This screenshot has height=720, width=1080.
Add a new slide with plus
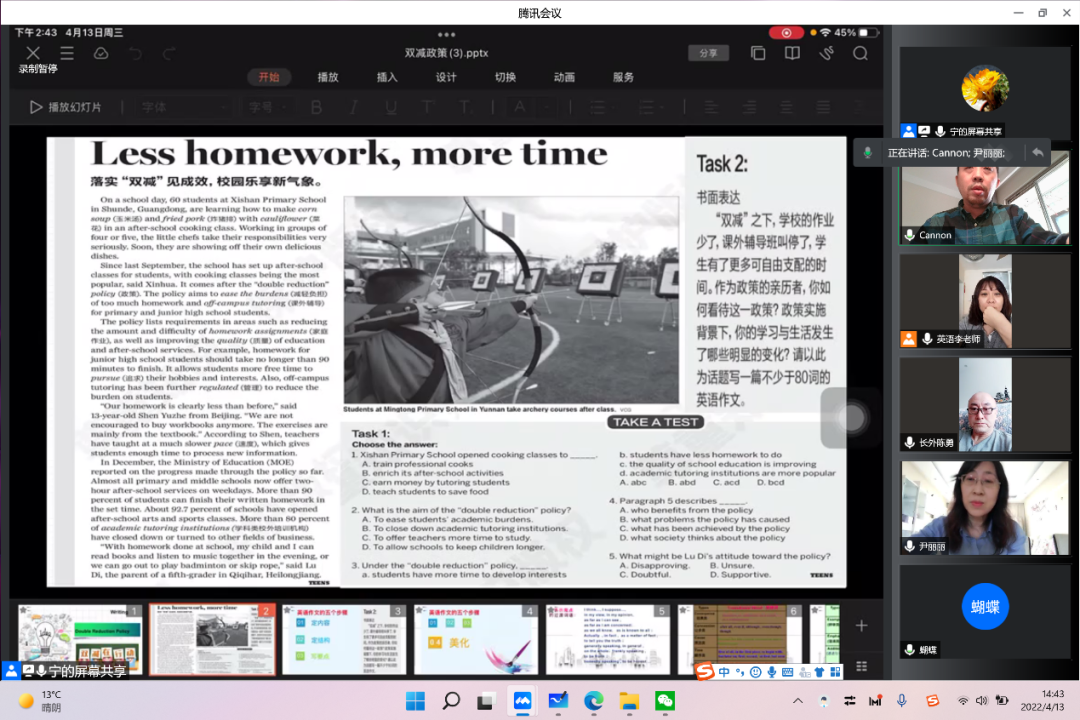[x=862, y=626]
